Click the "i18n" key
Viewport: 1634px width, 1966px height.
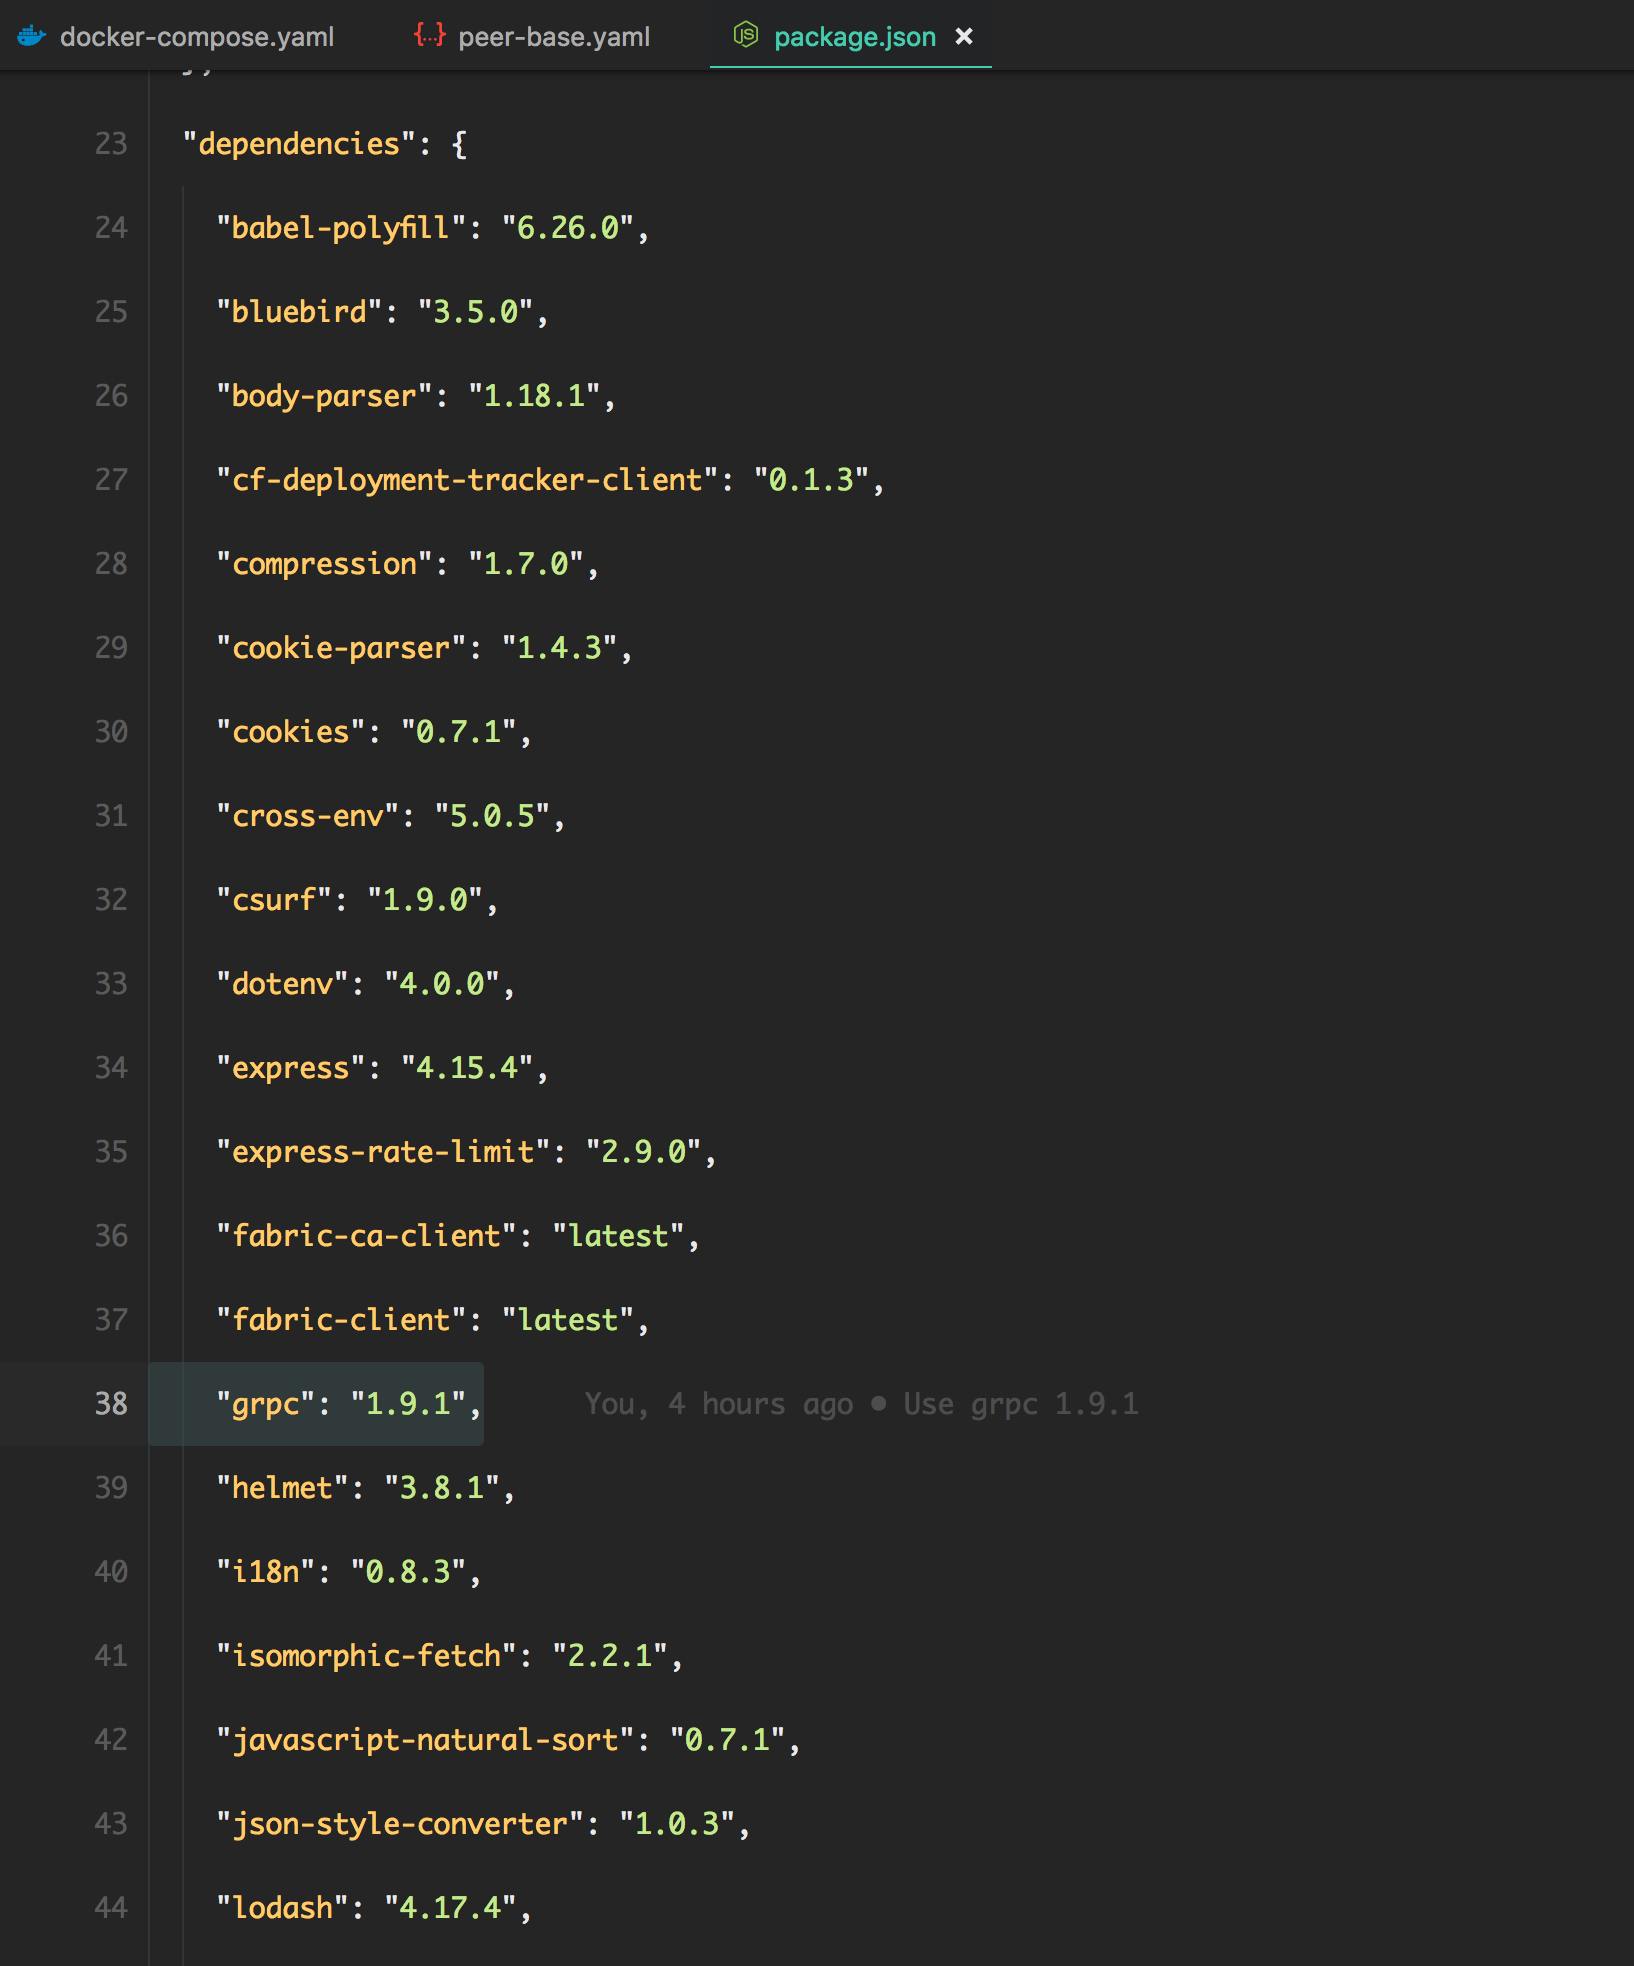pos(266,1572)
